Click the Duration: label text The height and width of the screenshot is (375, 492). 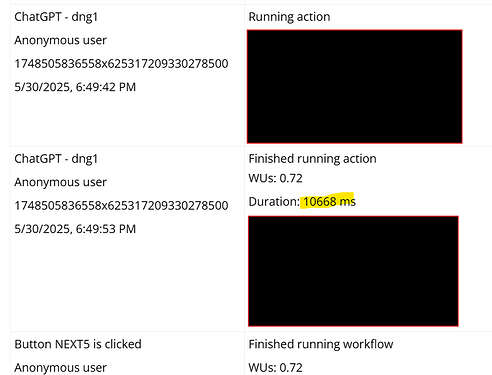(274, 202)
